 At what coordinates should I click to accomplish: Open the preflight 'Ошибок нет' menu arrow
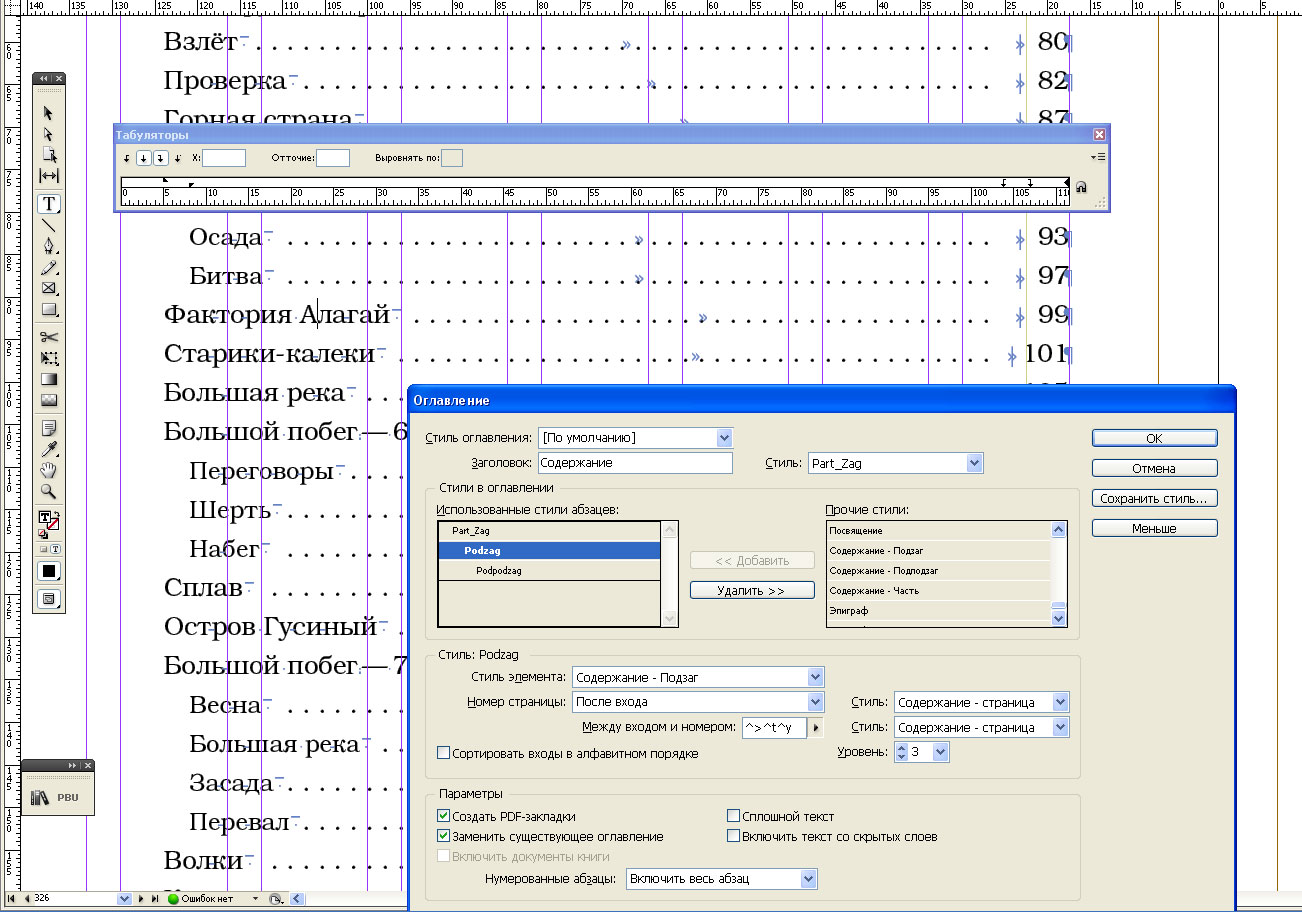coord(255,899)
